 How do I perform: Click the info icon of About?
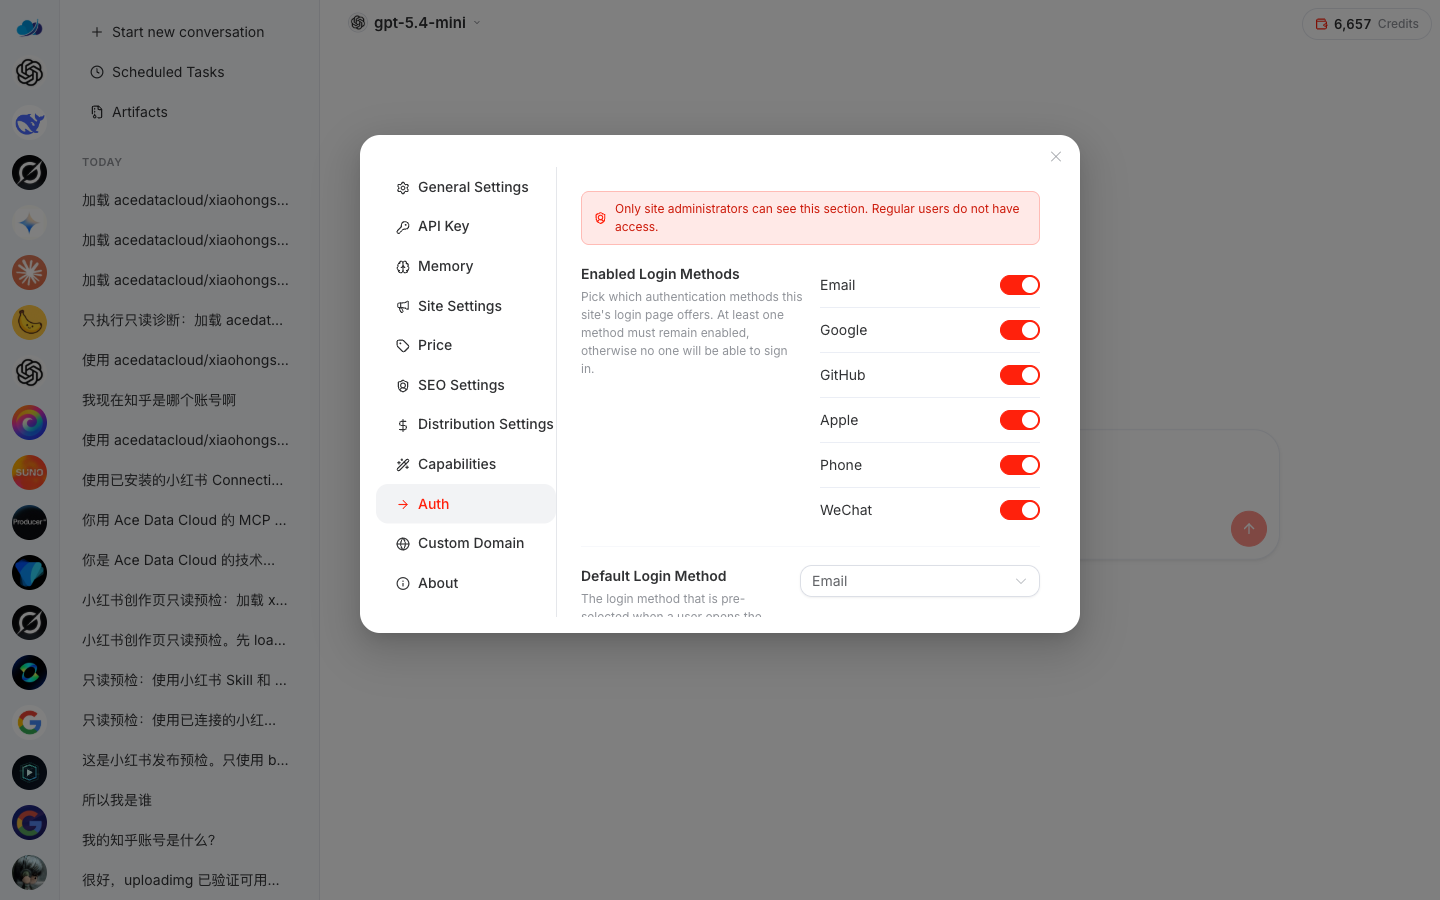(403, 584)
